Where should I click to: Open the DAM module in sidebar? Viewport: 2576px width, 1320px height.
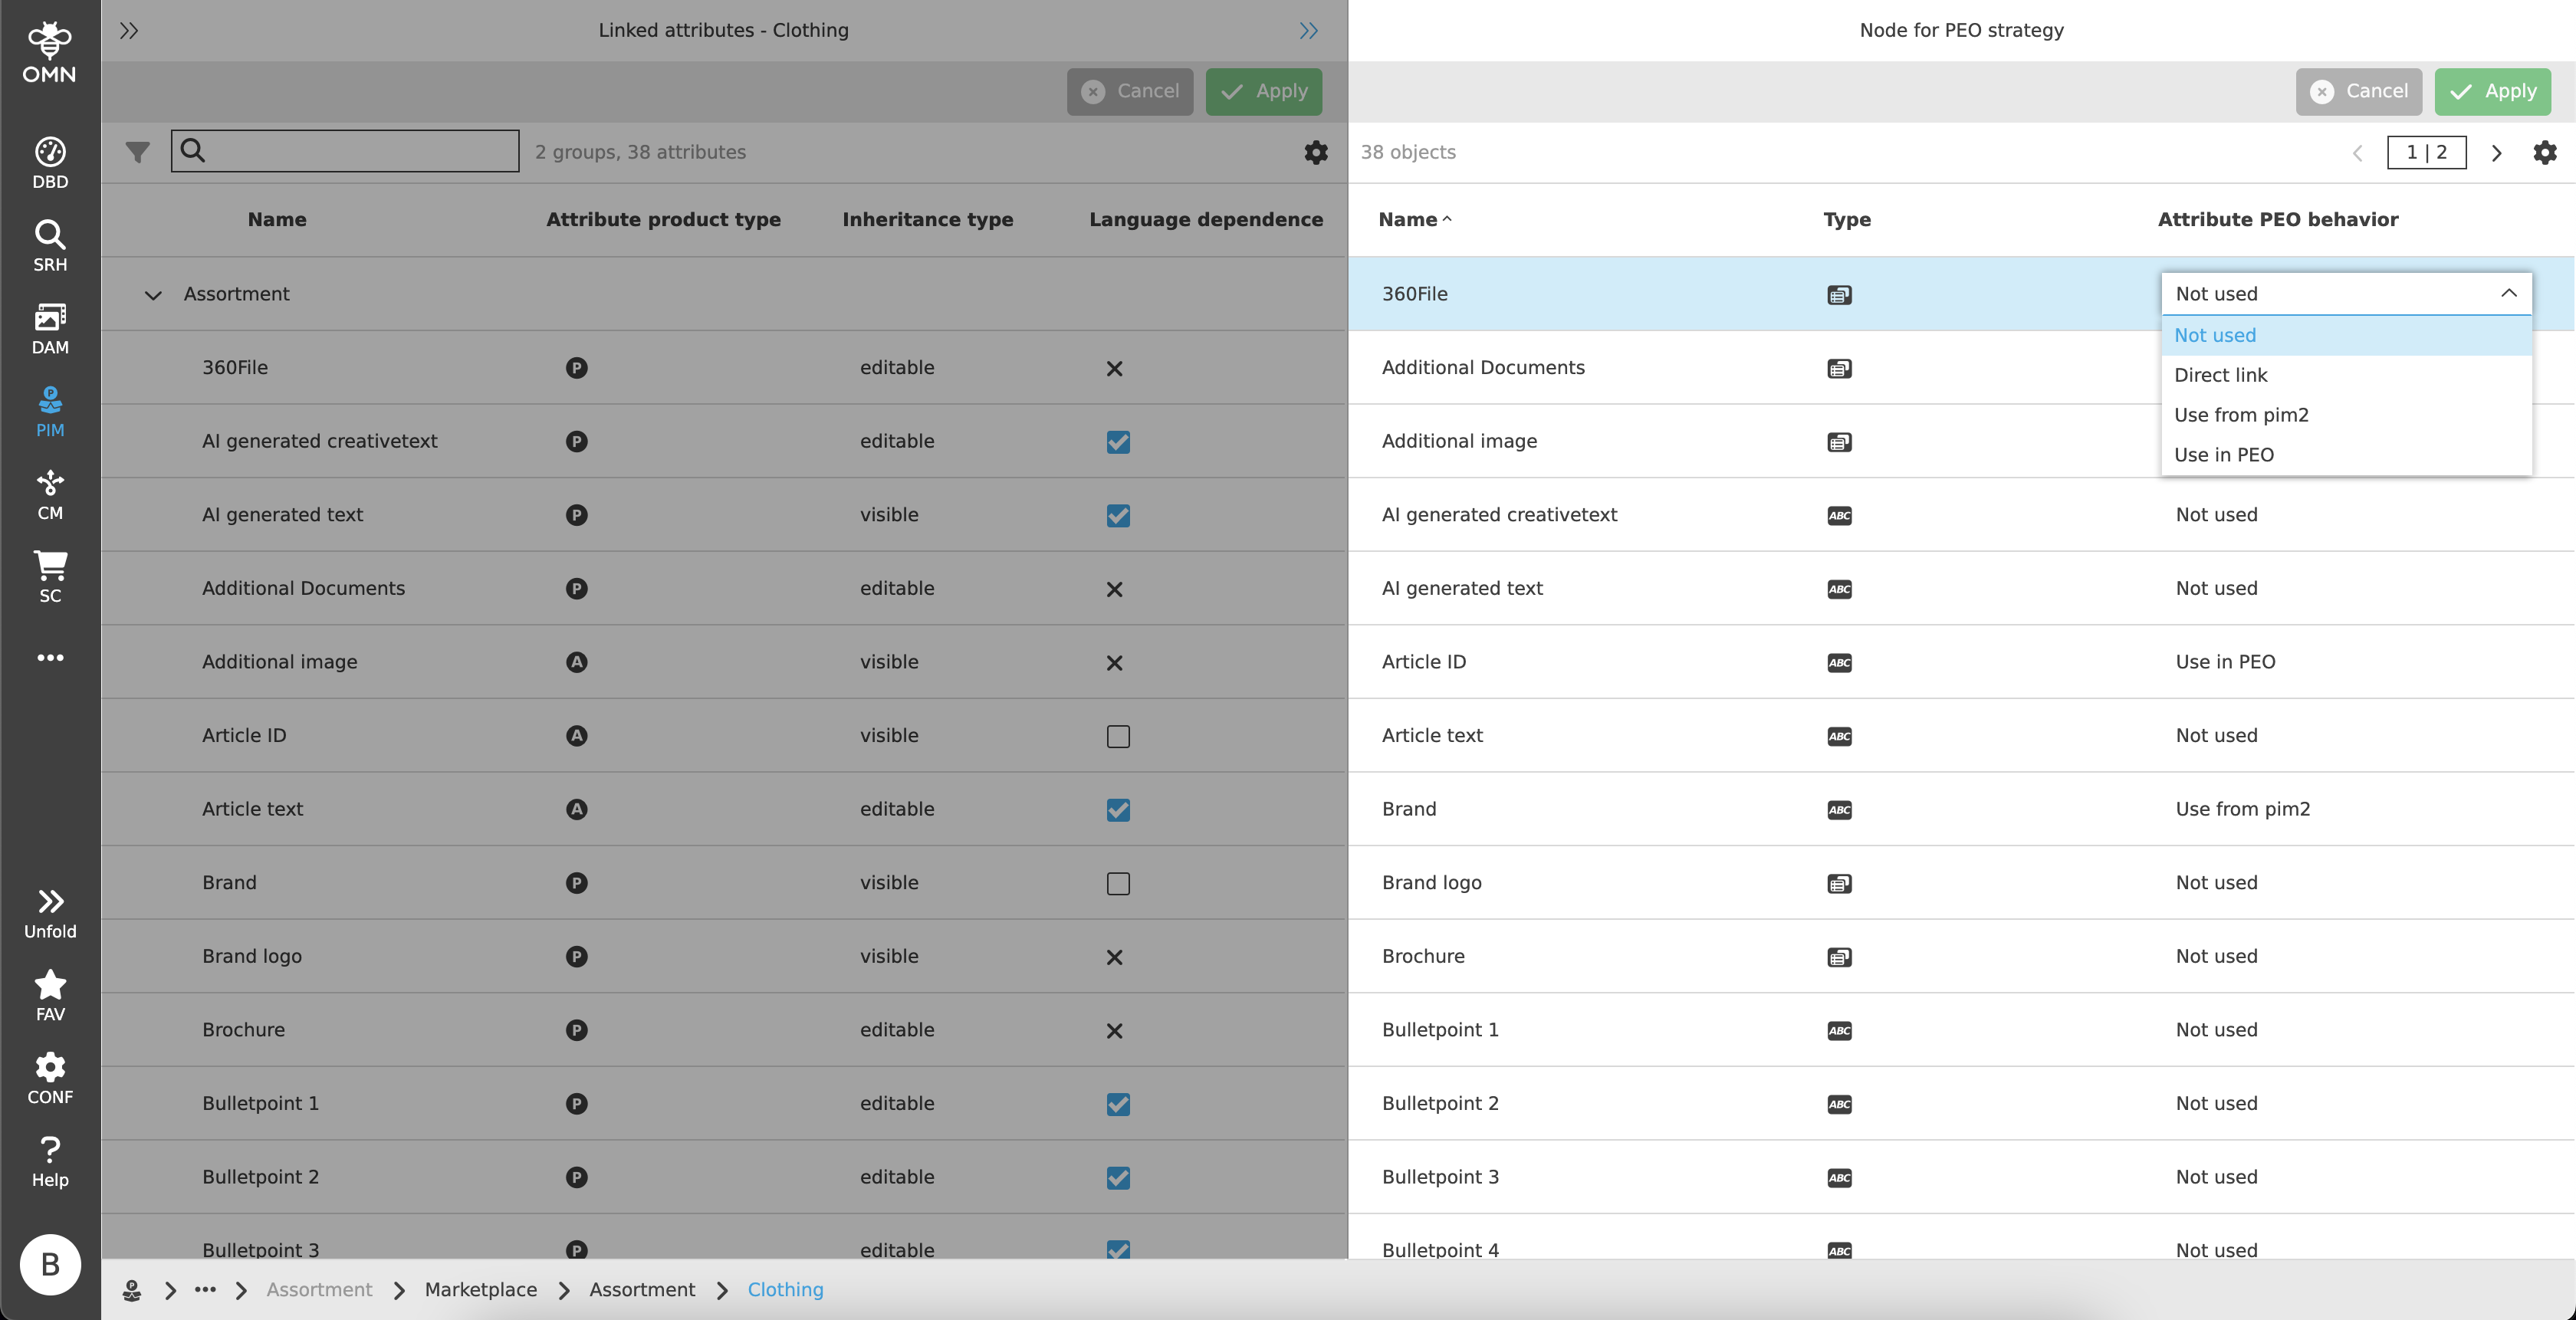(50, 328)
